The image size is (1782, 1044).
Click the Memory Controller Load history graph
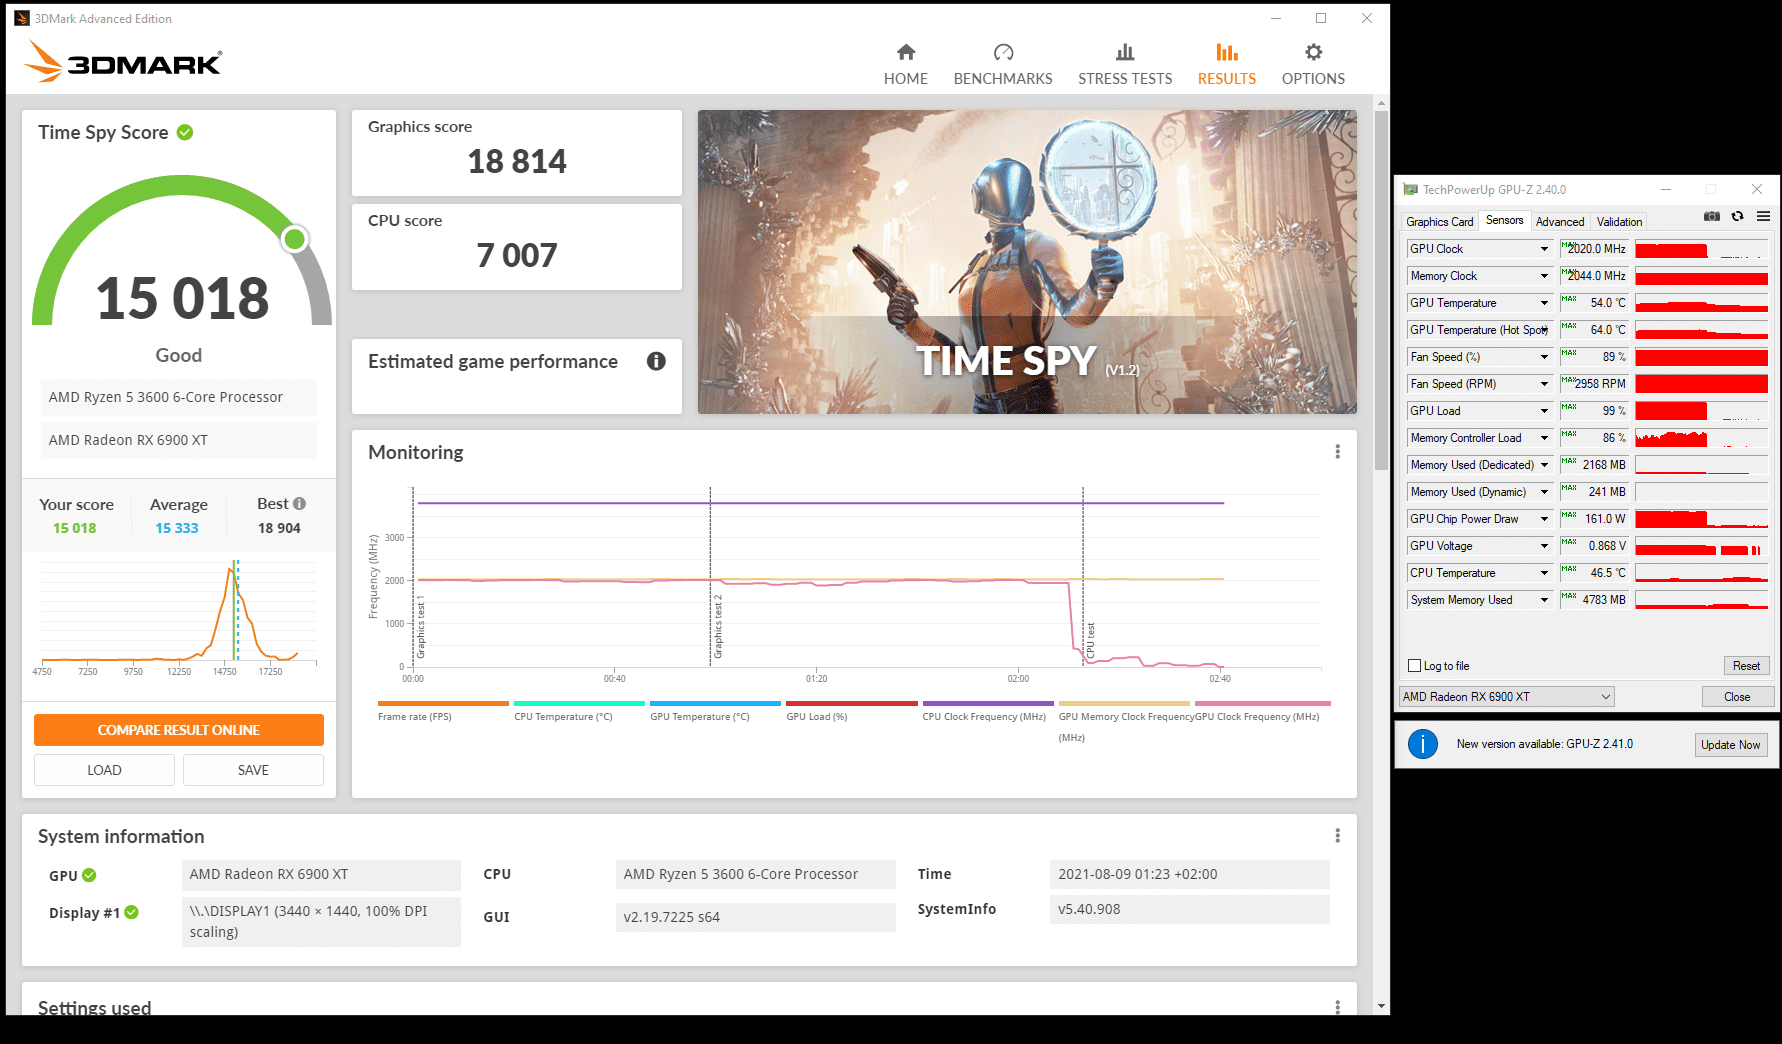point(1701,438)
